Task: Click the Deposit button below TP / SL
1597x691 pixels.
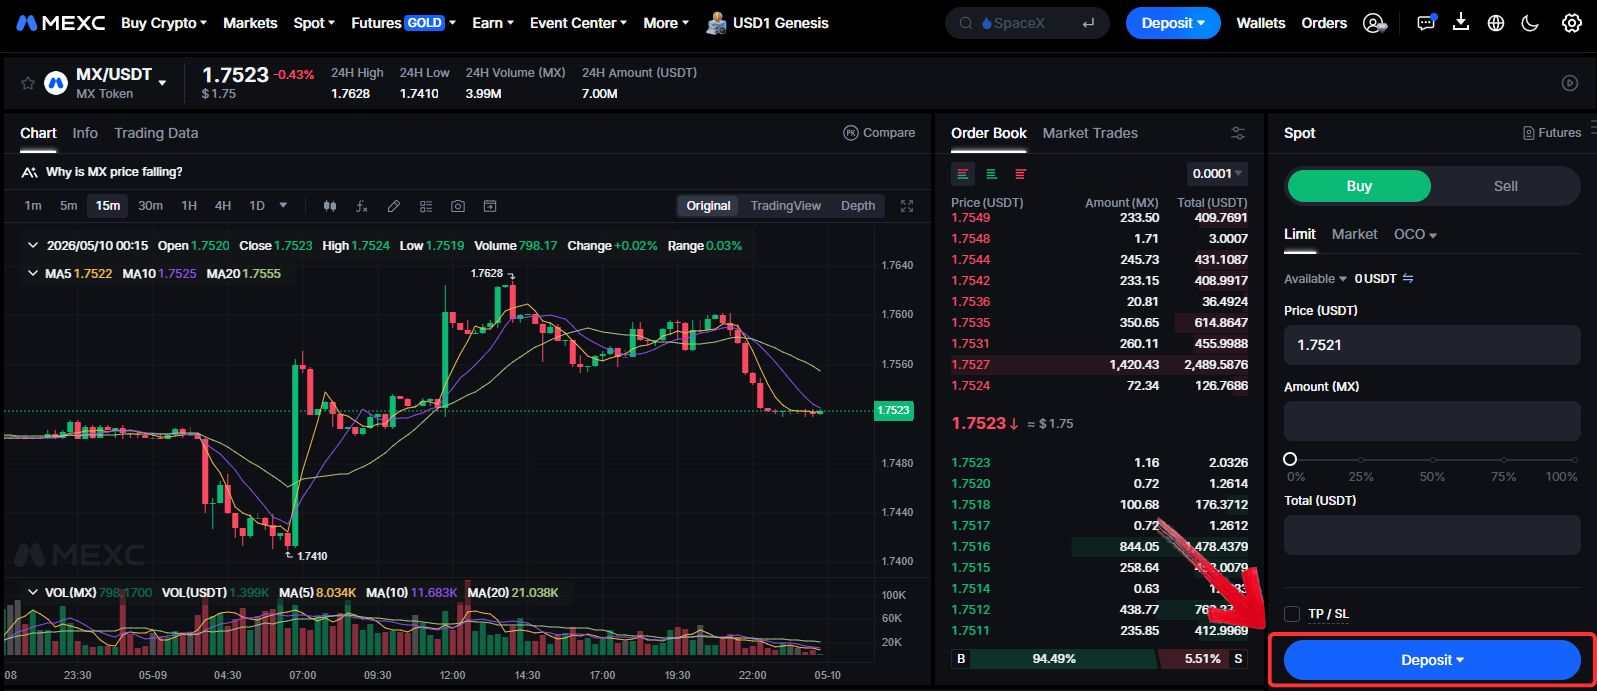Action: click(1432, 660)
